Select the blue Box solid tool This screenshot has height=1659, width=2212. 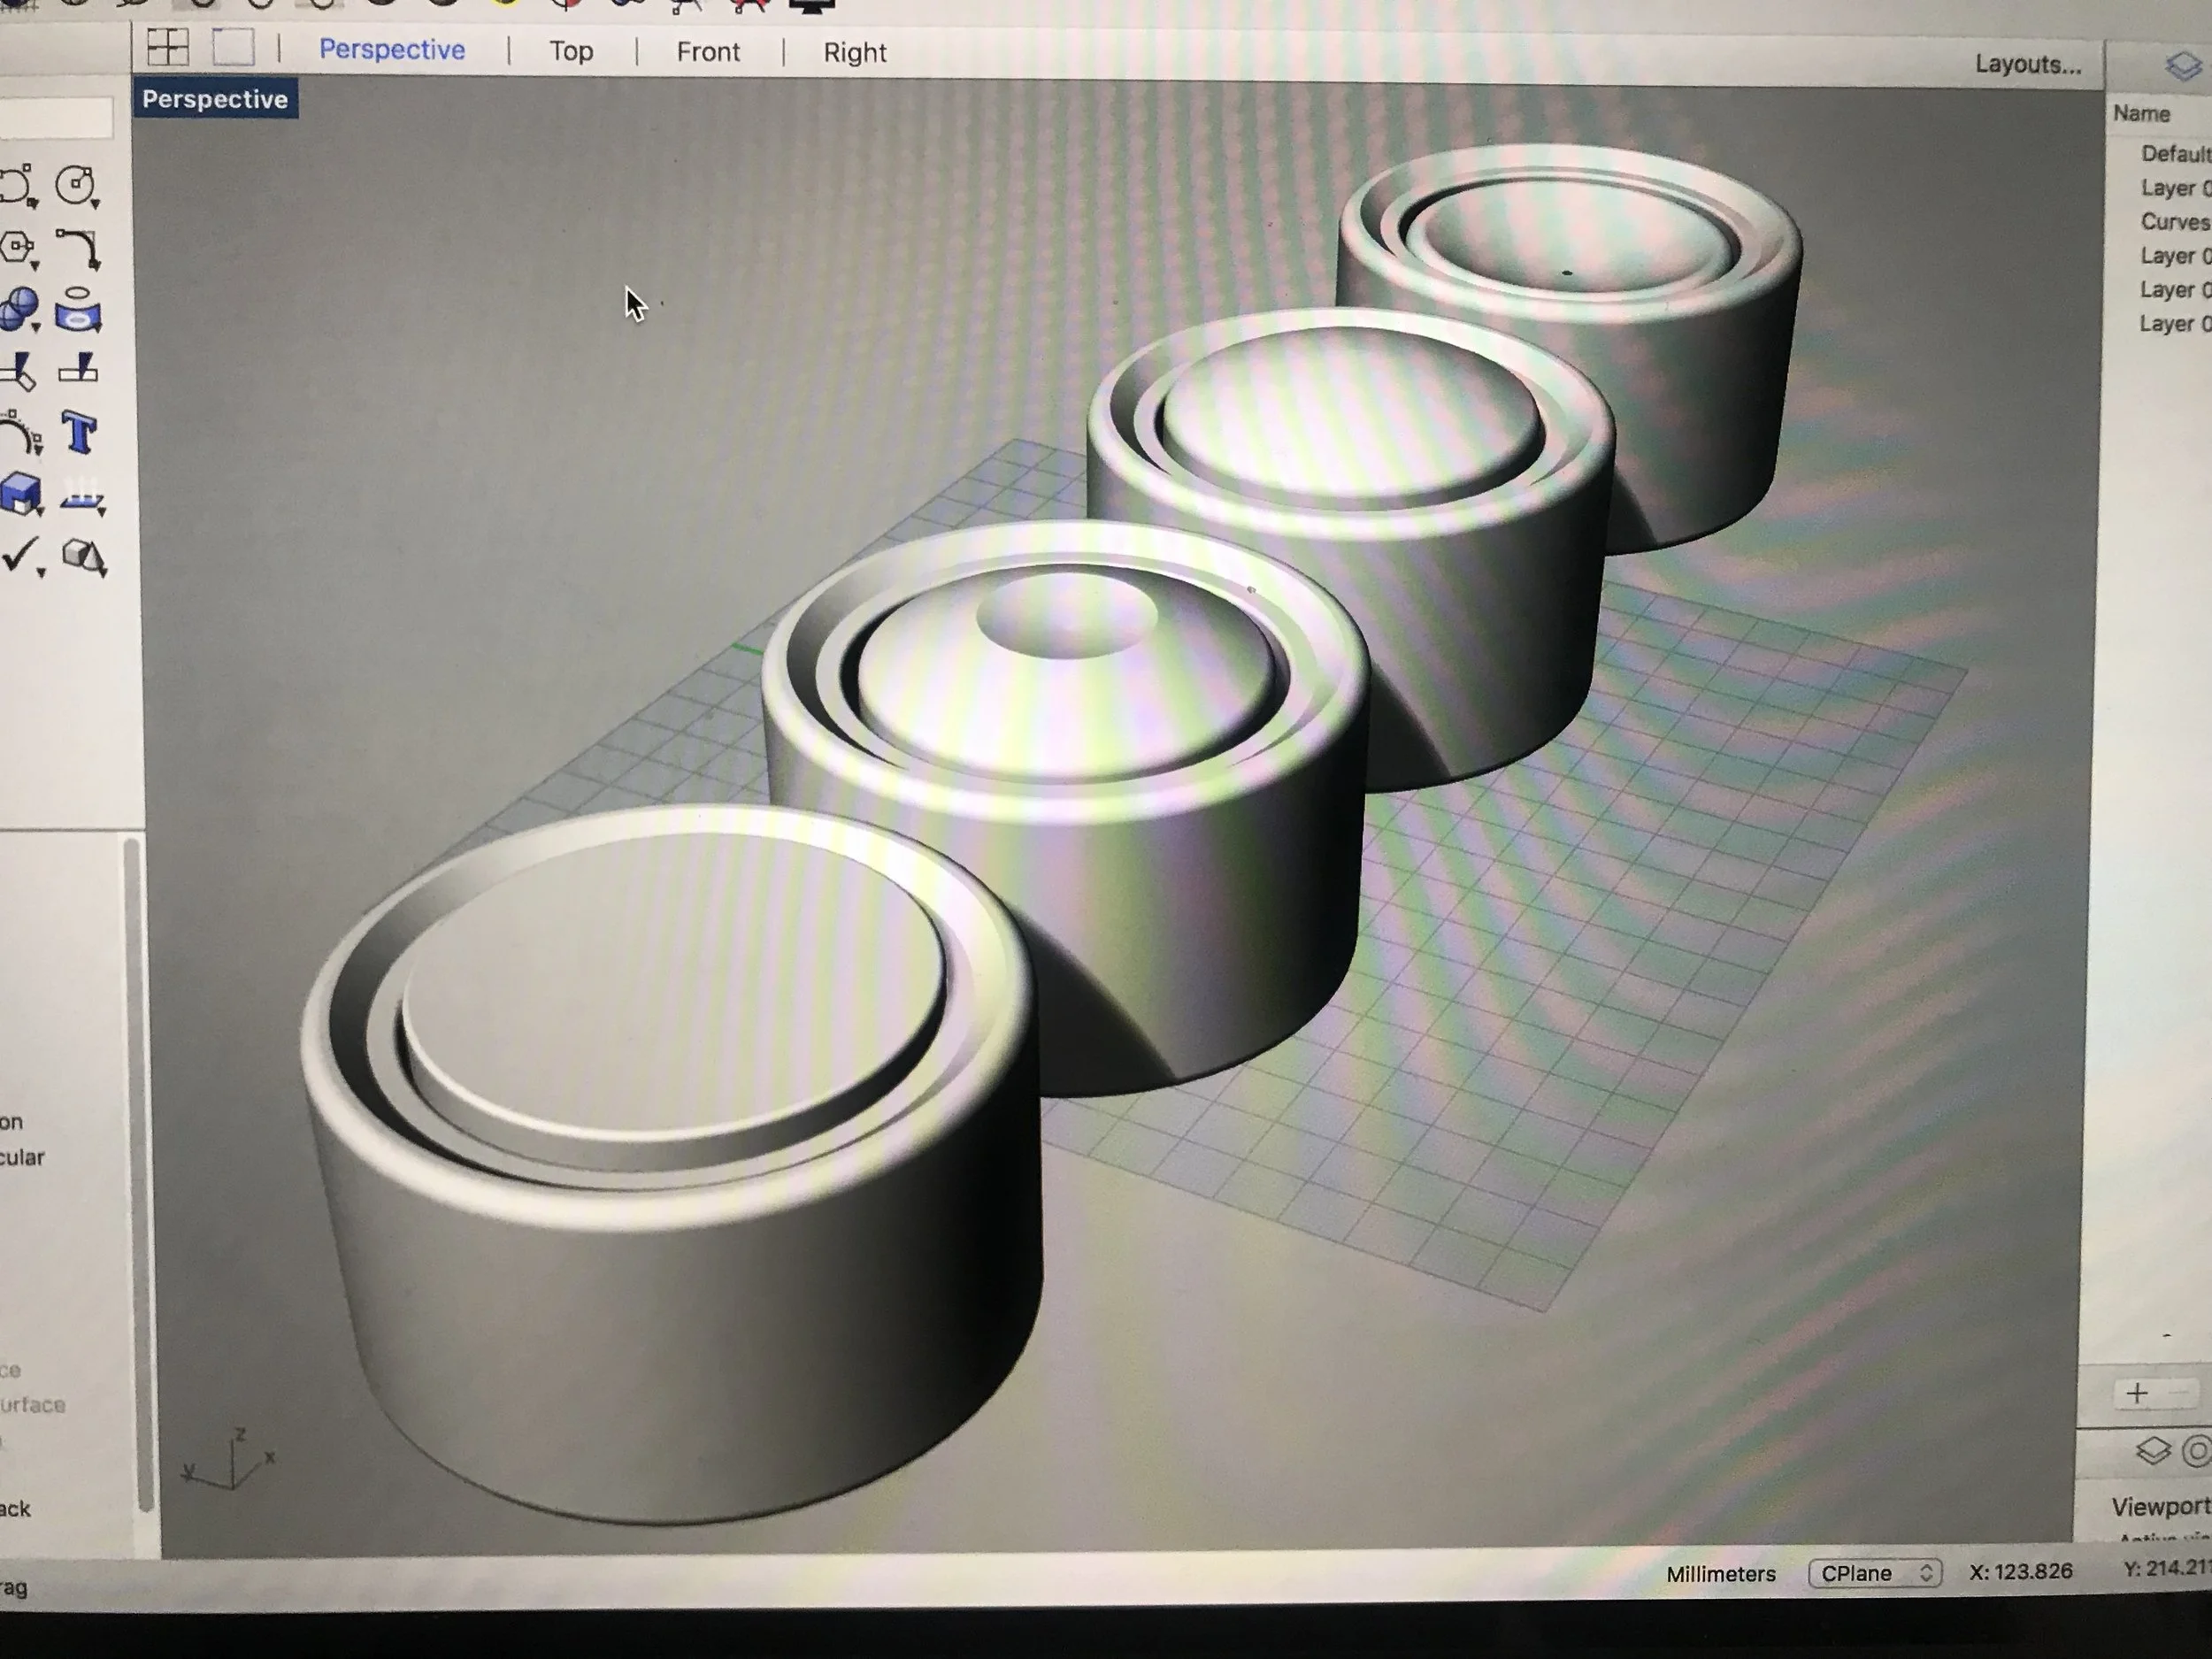21,494
